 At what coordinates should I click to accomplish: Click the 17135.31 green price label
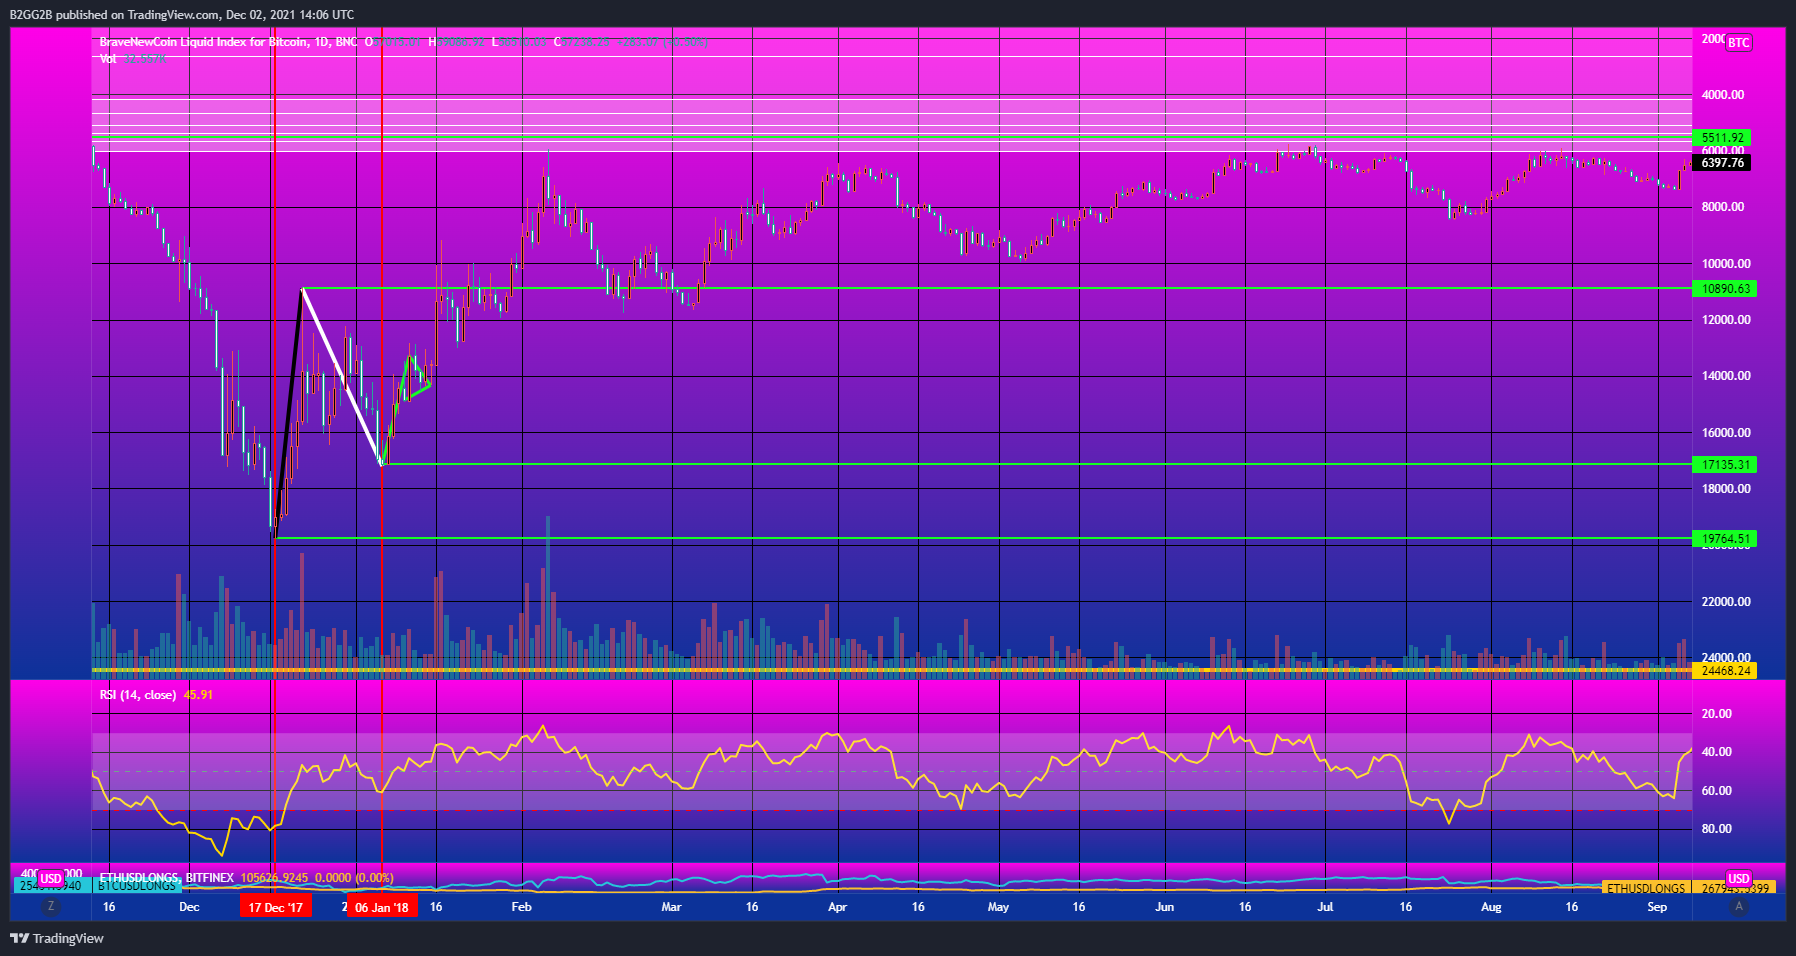click(1725, 464)
